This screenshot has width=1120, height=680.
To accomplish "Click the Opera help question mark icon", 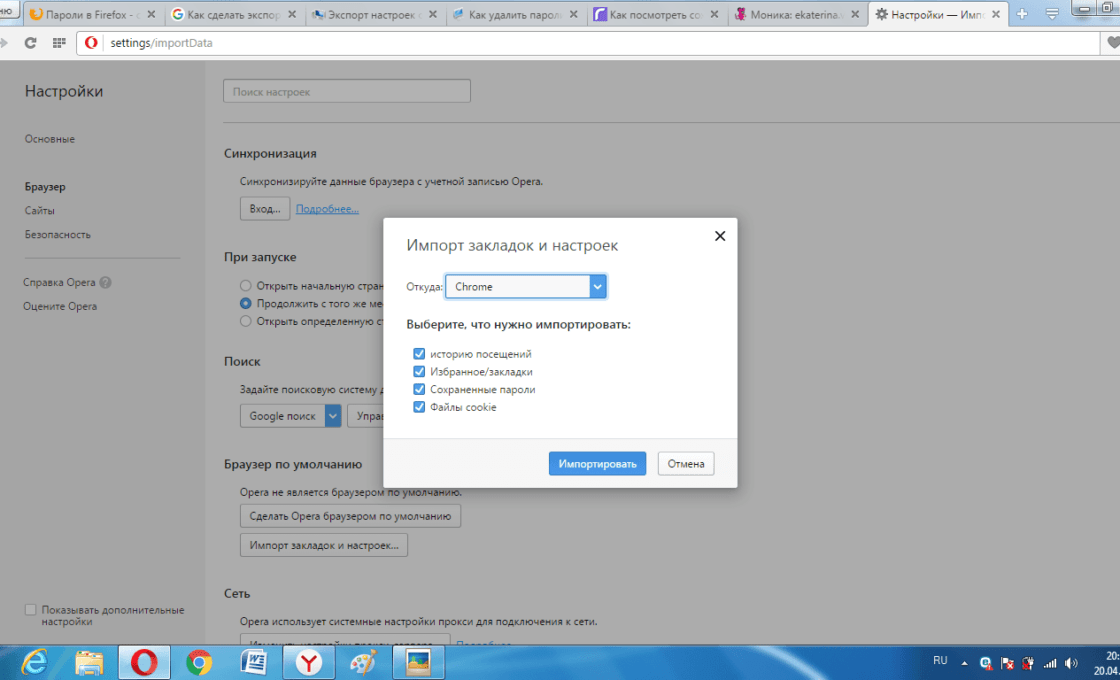I will pos(106,283).
